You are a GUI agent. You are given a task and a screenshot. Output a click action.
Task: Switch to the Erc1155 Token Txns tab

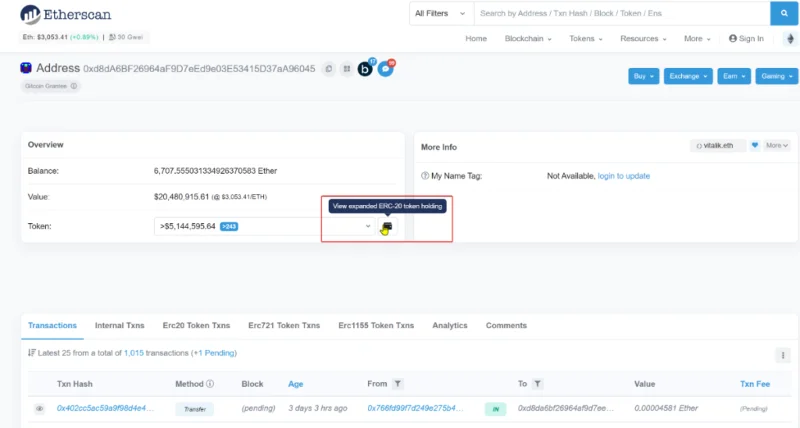tap(376, 325)
